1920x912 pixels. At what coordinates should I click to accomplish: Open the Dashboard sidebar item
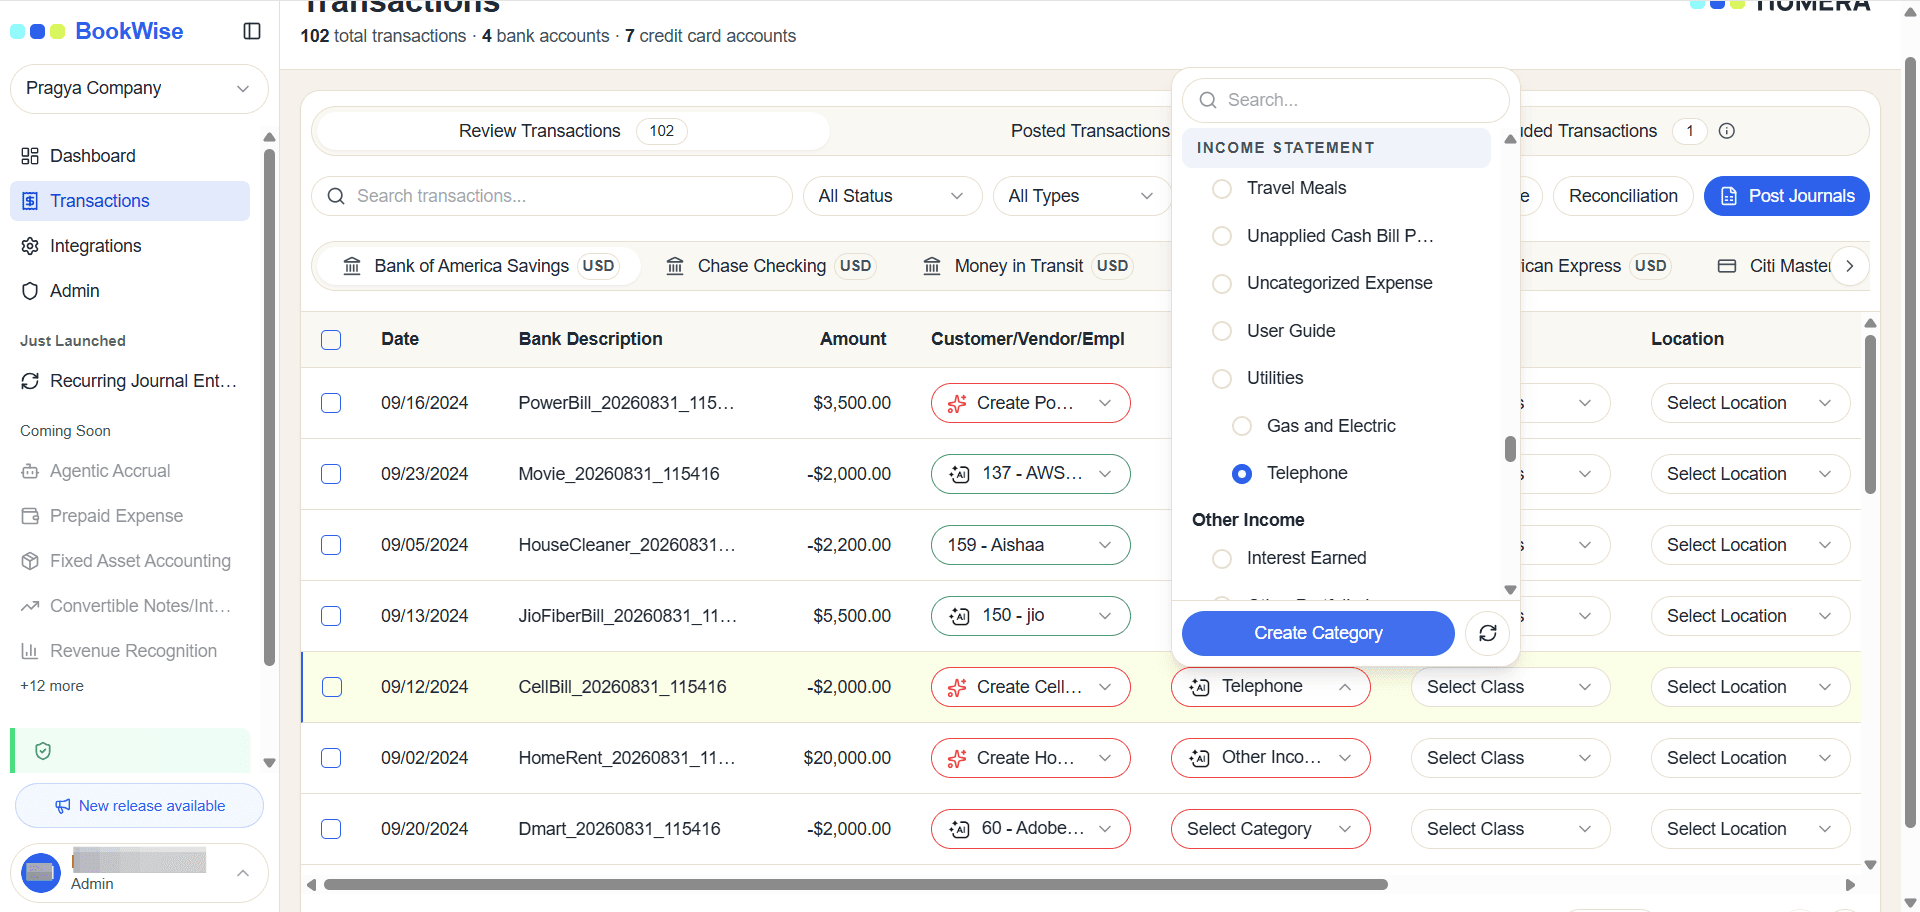(130, 156)
